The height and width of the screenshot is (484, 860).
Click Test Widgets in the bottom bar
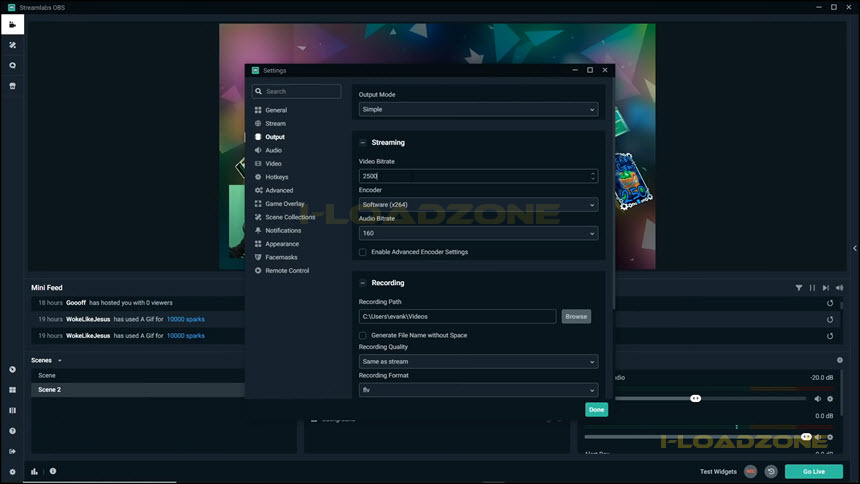pyautogui.click(x=718, y=471)
